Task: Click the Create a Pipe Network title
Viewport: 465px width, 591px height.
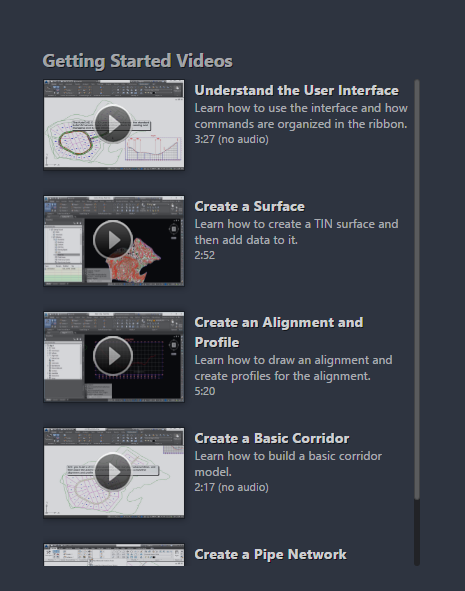Action: coord(270,554)
